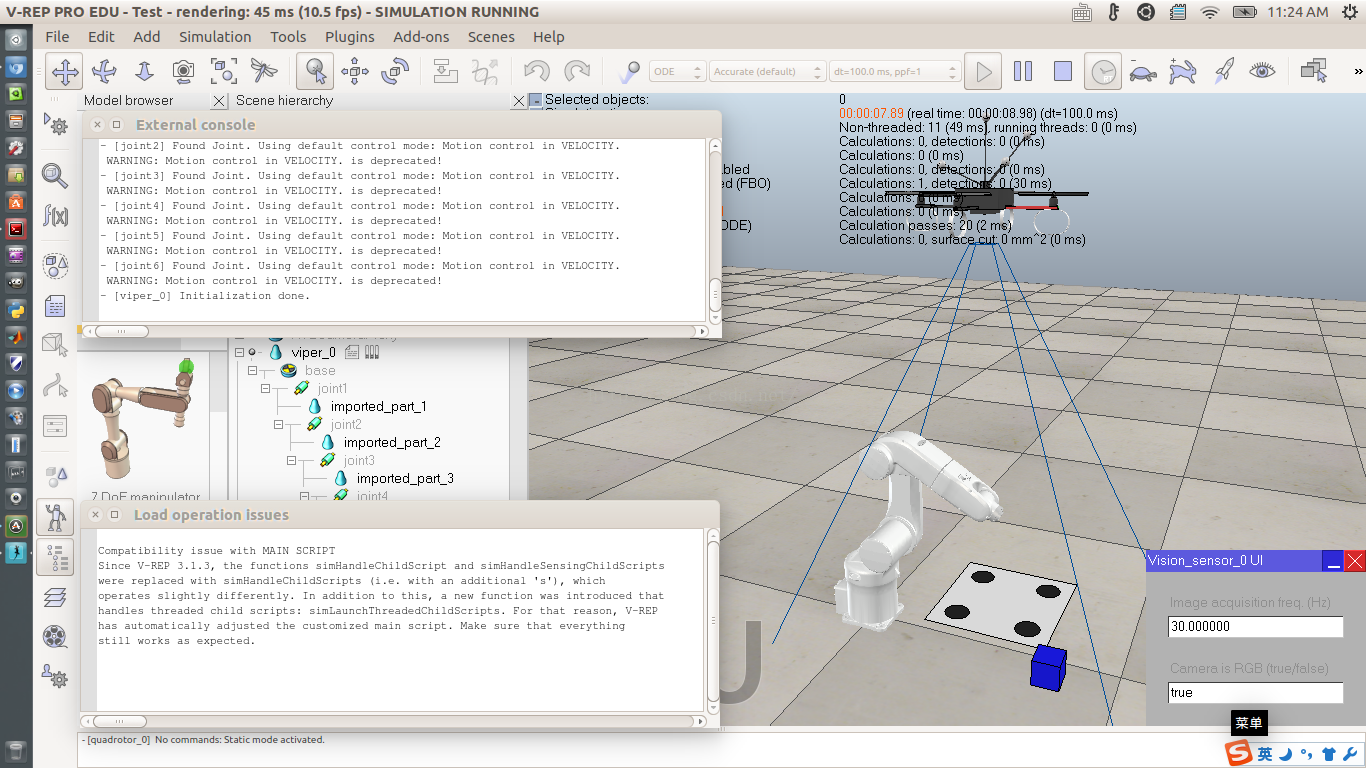The height and width of the screenshot is (768, 1366).
Task: Open the Simulation menu
Action: [215, 37]
